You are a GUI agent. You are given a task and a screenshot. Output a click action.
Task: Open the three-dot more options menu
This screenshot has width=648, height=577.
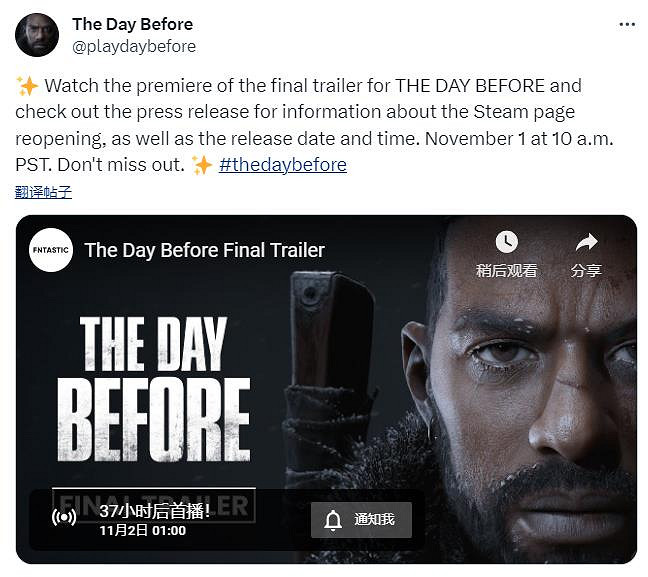click(x=627, y=25)
